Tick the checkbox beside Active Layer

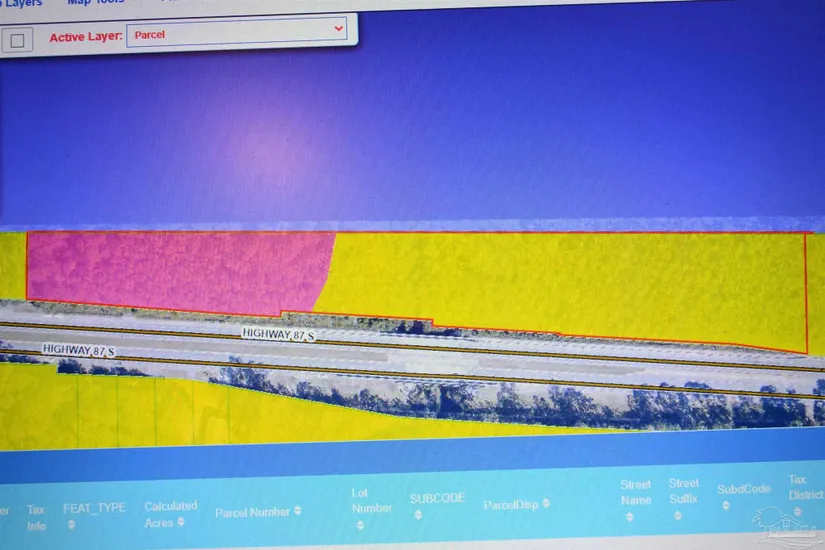pos(19,40)
